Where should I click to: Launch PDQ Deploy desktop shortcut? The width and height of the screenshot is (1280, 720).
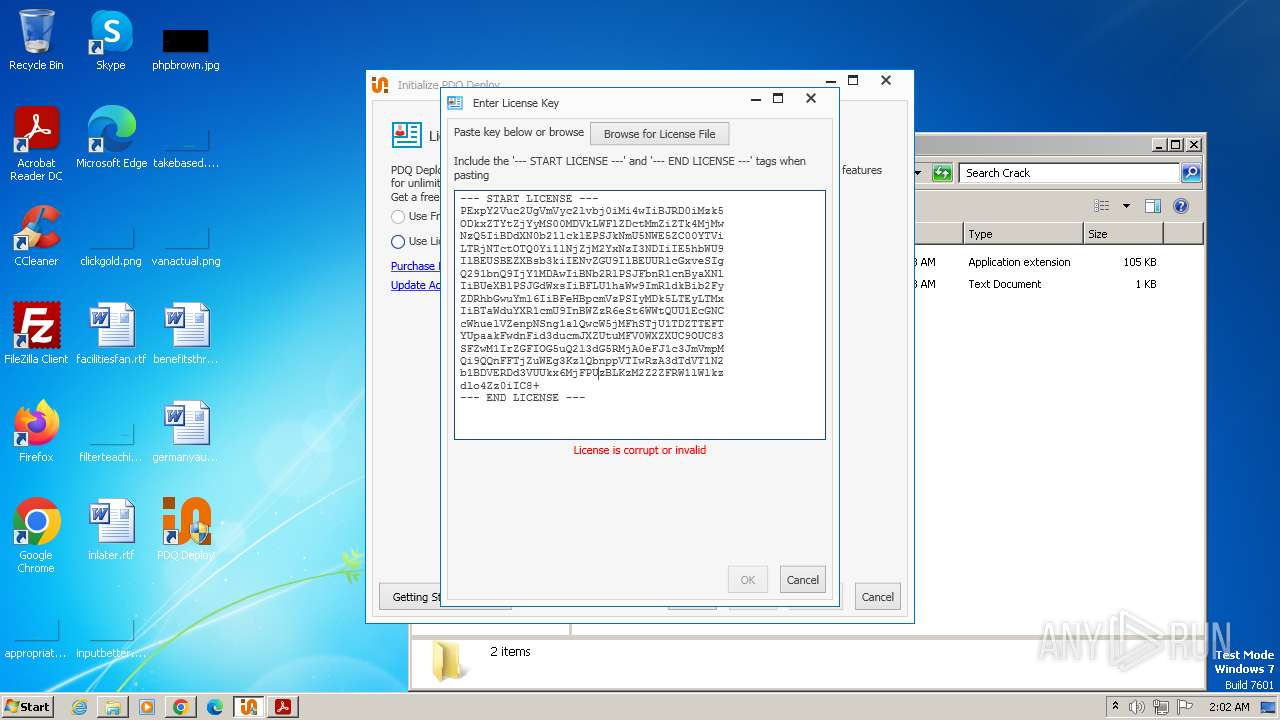click(x=186, y=530)
